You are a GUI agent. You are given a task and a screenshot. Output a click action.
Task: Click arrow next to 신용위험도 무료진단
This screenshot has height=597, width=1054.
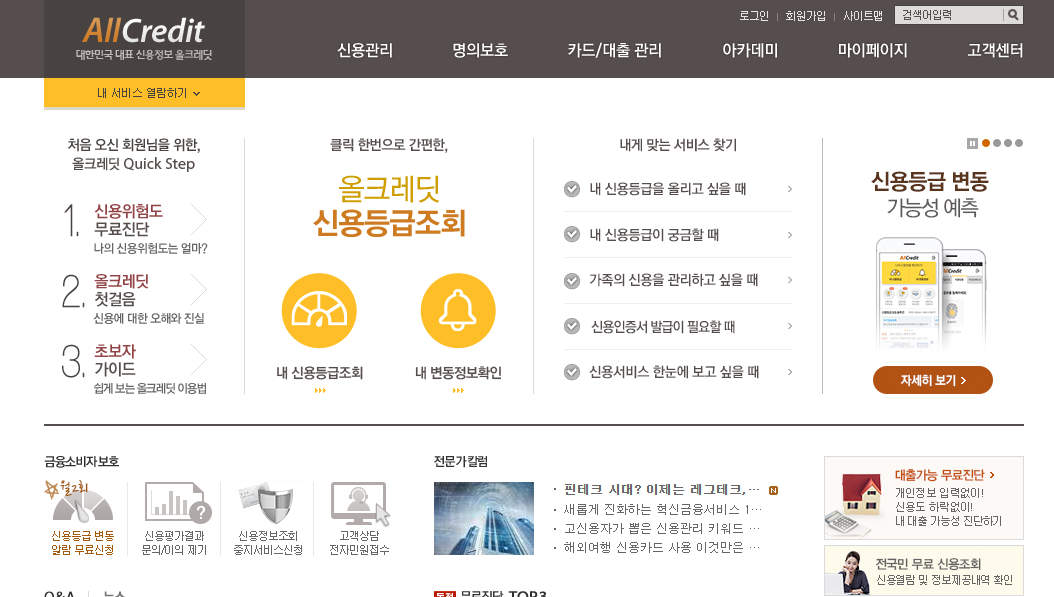tap(199, 219)
